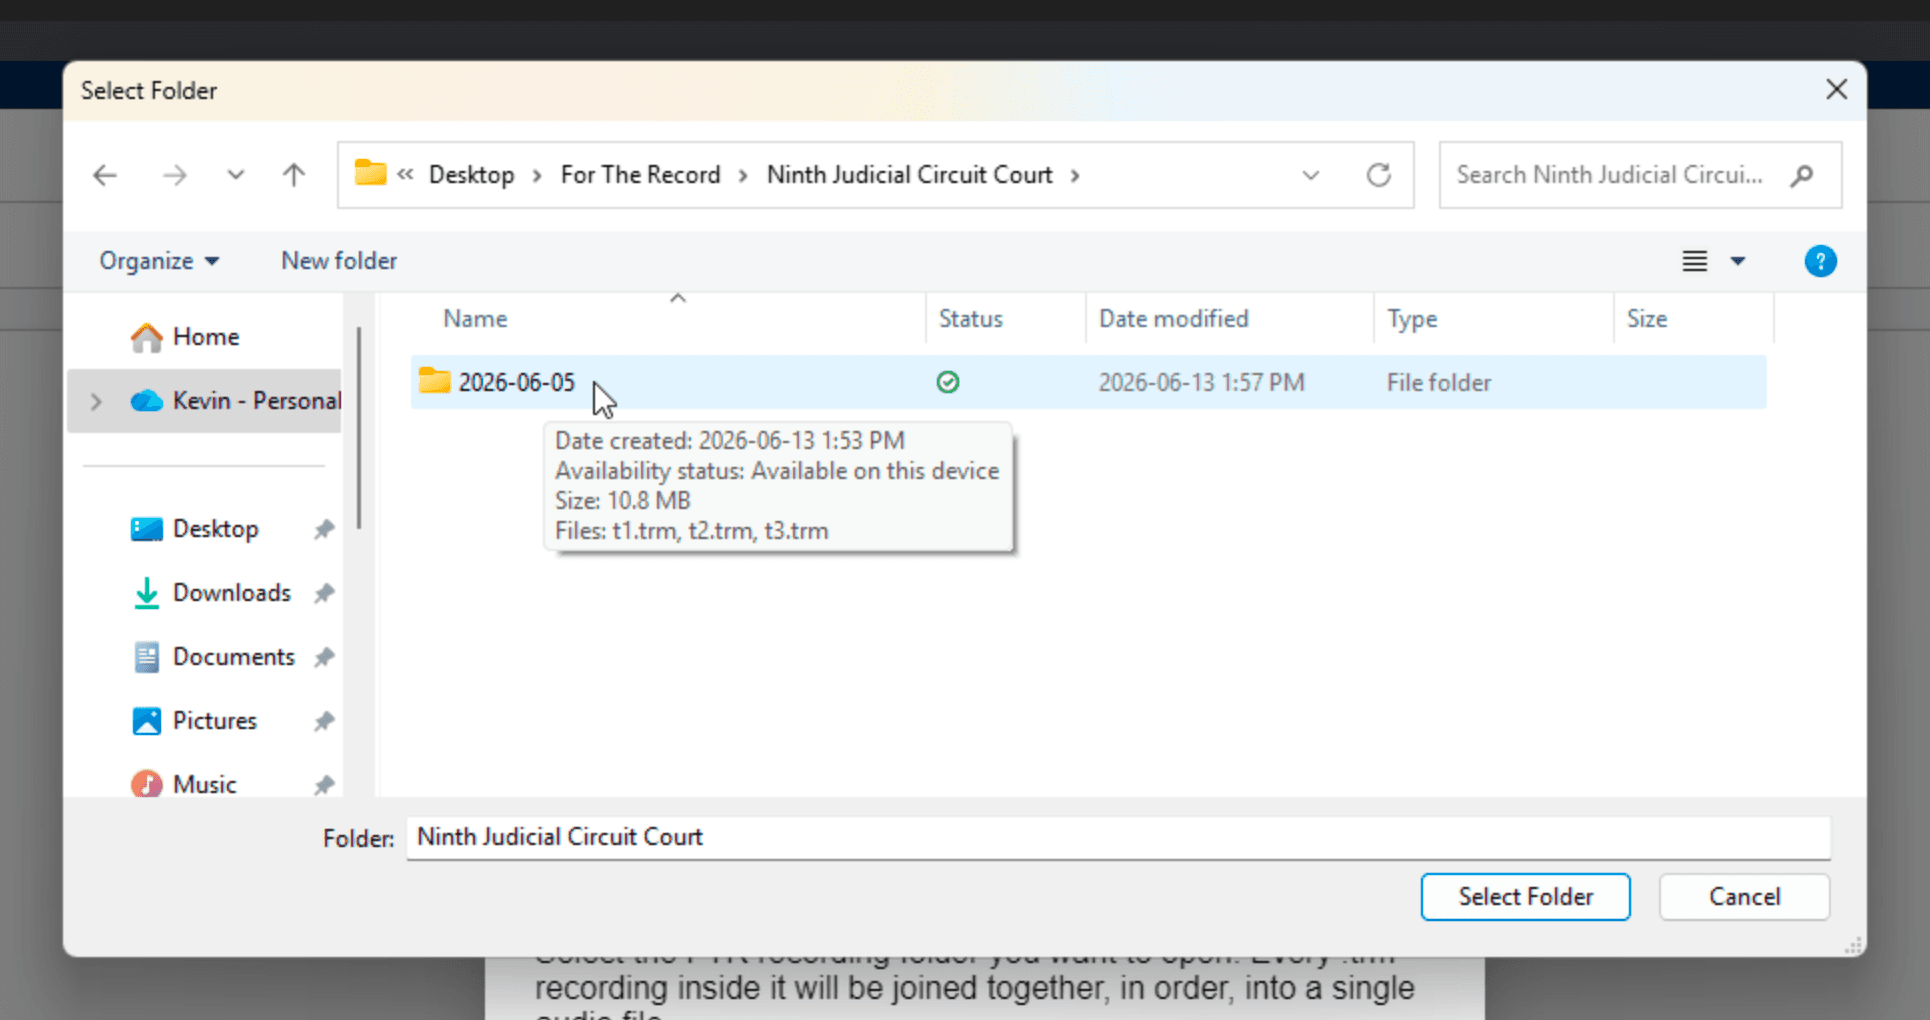Viewport: 1930px width, 1020px height.
Task: Click the dialog resize grip corner
Action: tap(1854, 945)
